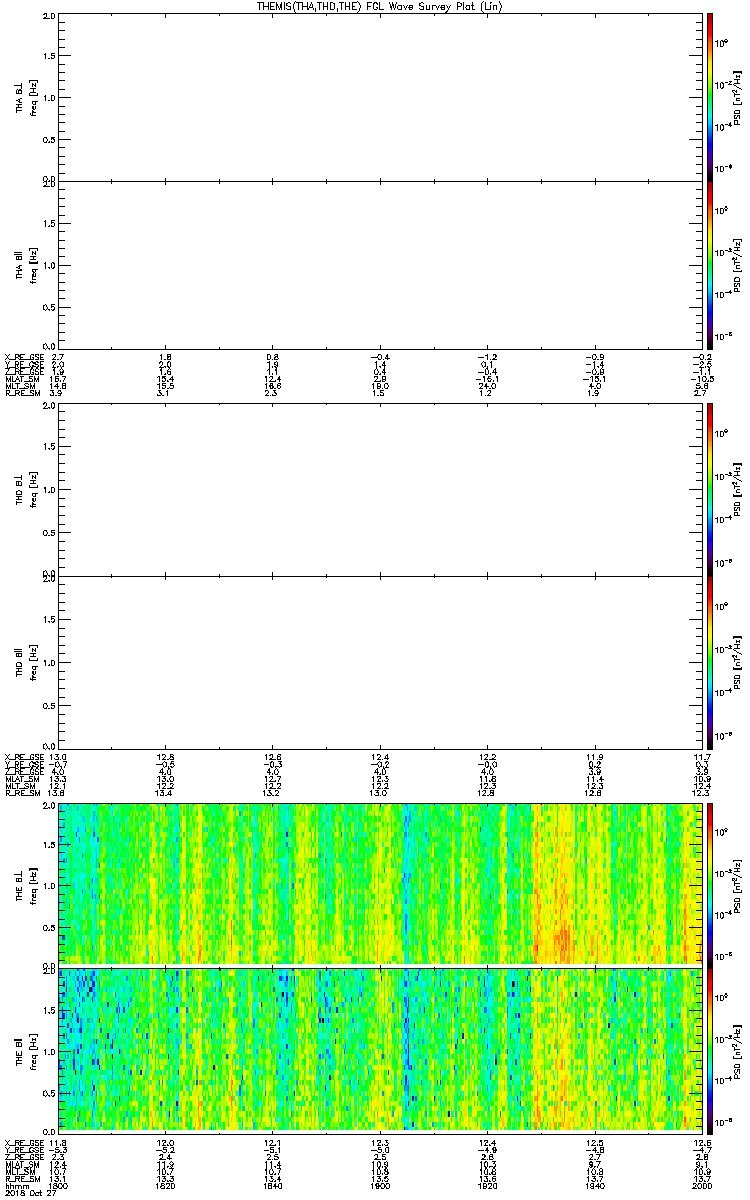Click the PSD color bar beside THD B∥ panel
Viewport: 750px width, 1200px height.
point(709,661)
